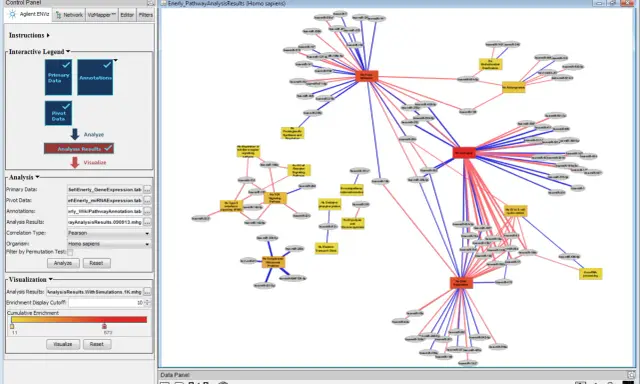Toggle the Primary Data legend tile

pyautogui.click(x=58, y=77)
